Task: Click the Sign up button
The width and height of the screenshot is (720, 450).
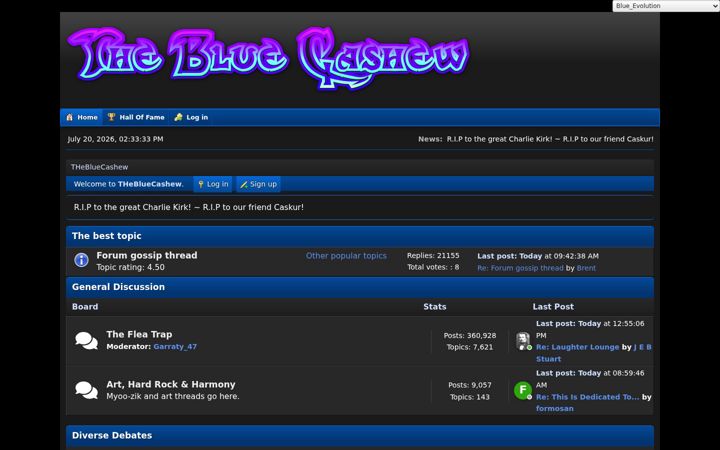Action: 259,184
